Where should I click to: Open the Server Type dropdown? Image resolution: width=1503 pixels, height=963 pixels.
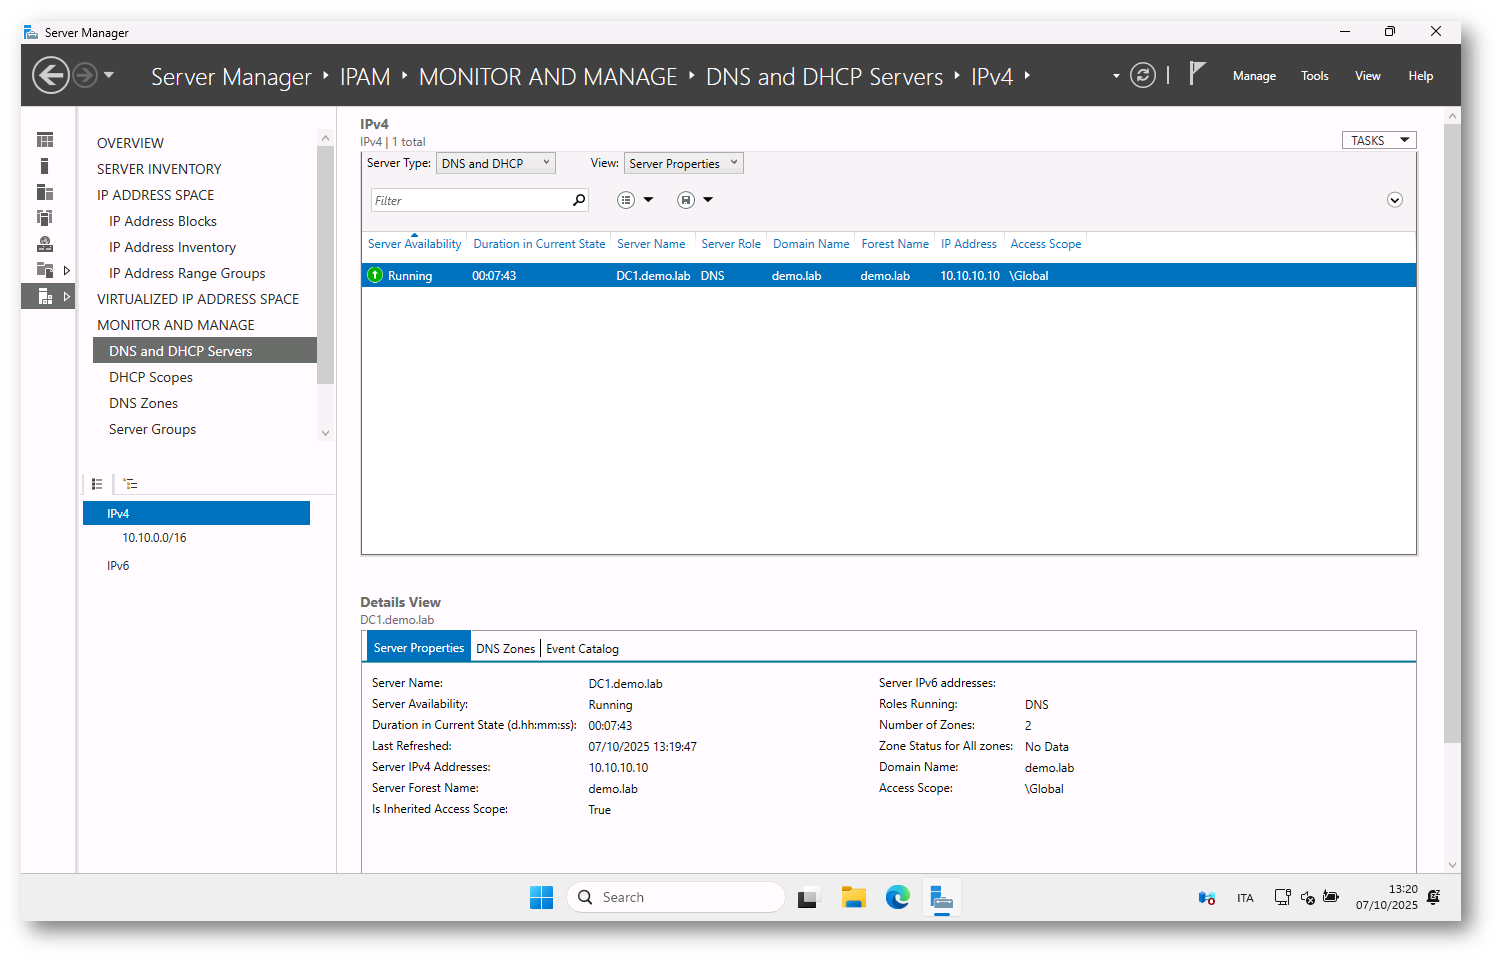coord(495,164)
